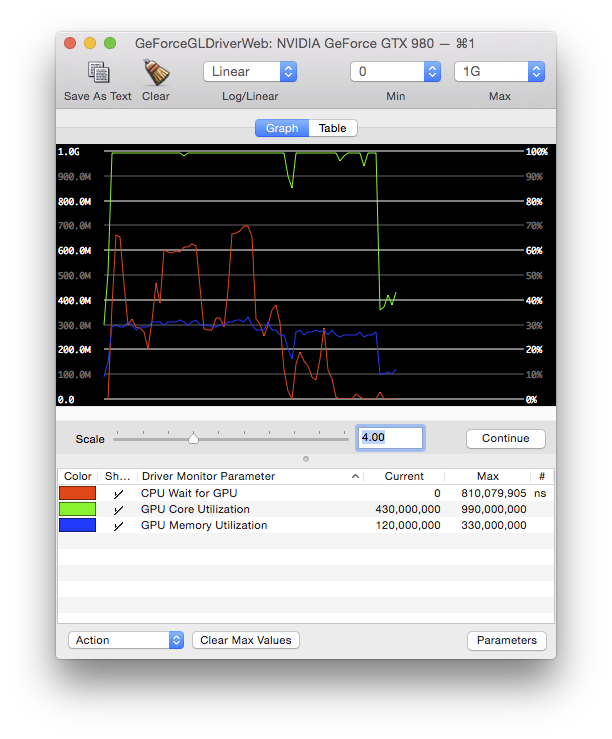
Task: Click the Max column header
Action: point(488,476)
